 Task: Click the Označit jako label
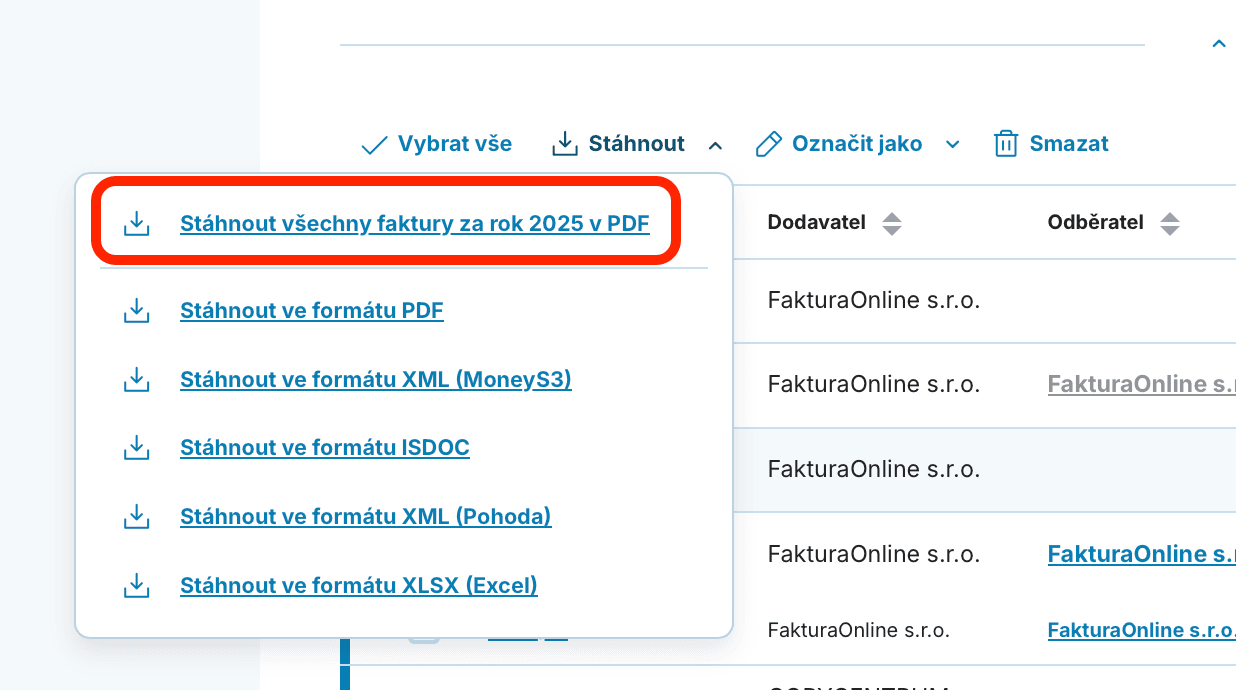[x=857, y=144]
